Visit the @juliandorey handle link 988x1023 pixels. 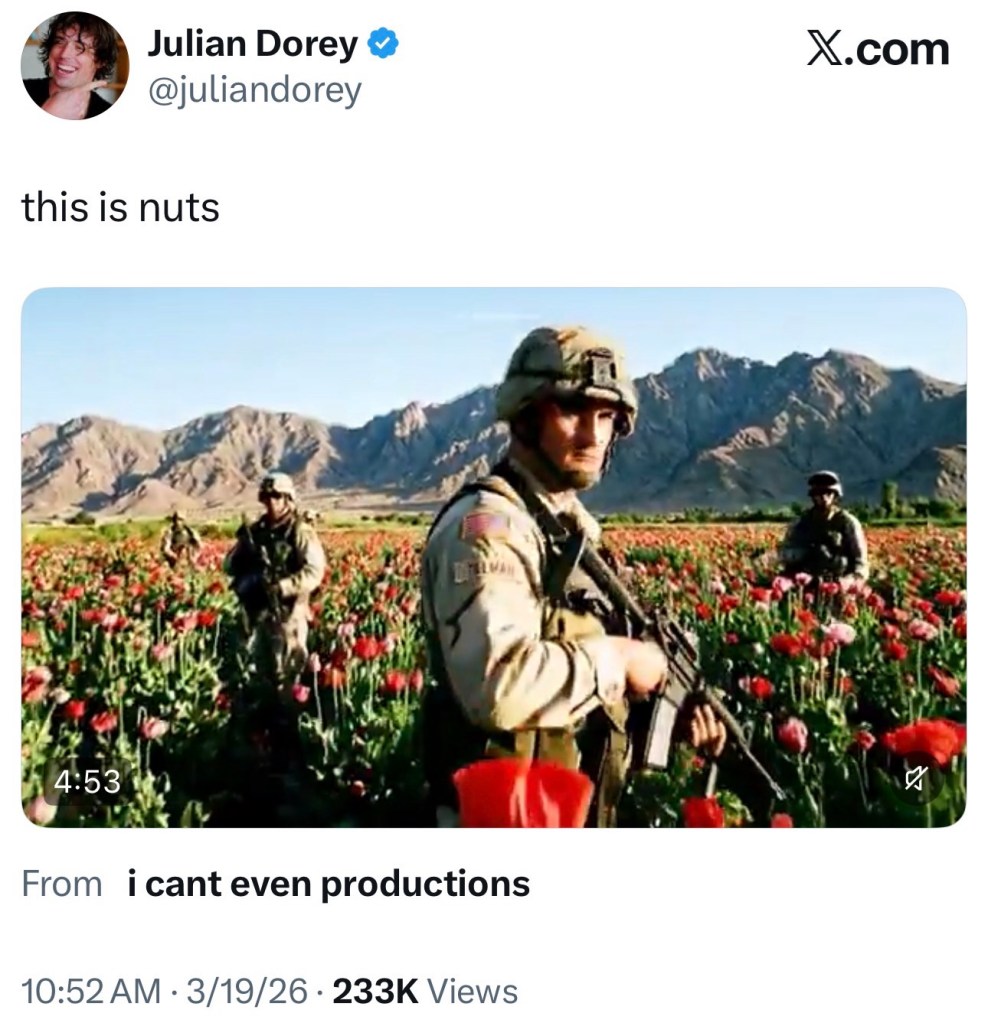point(254,91)
